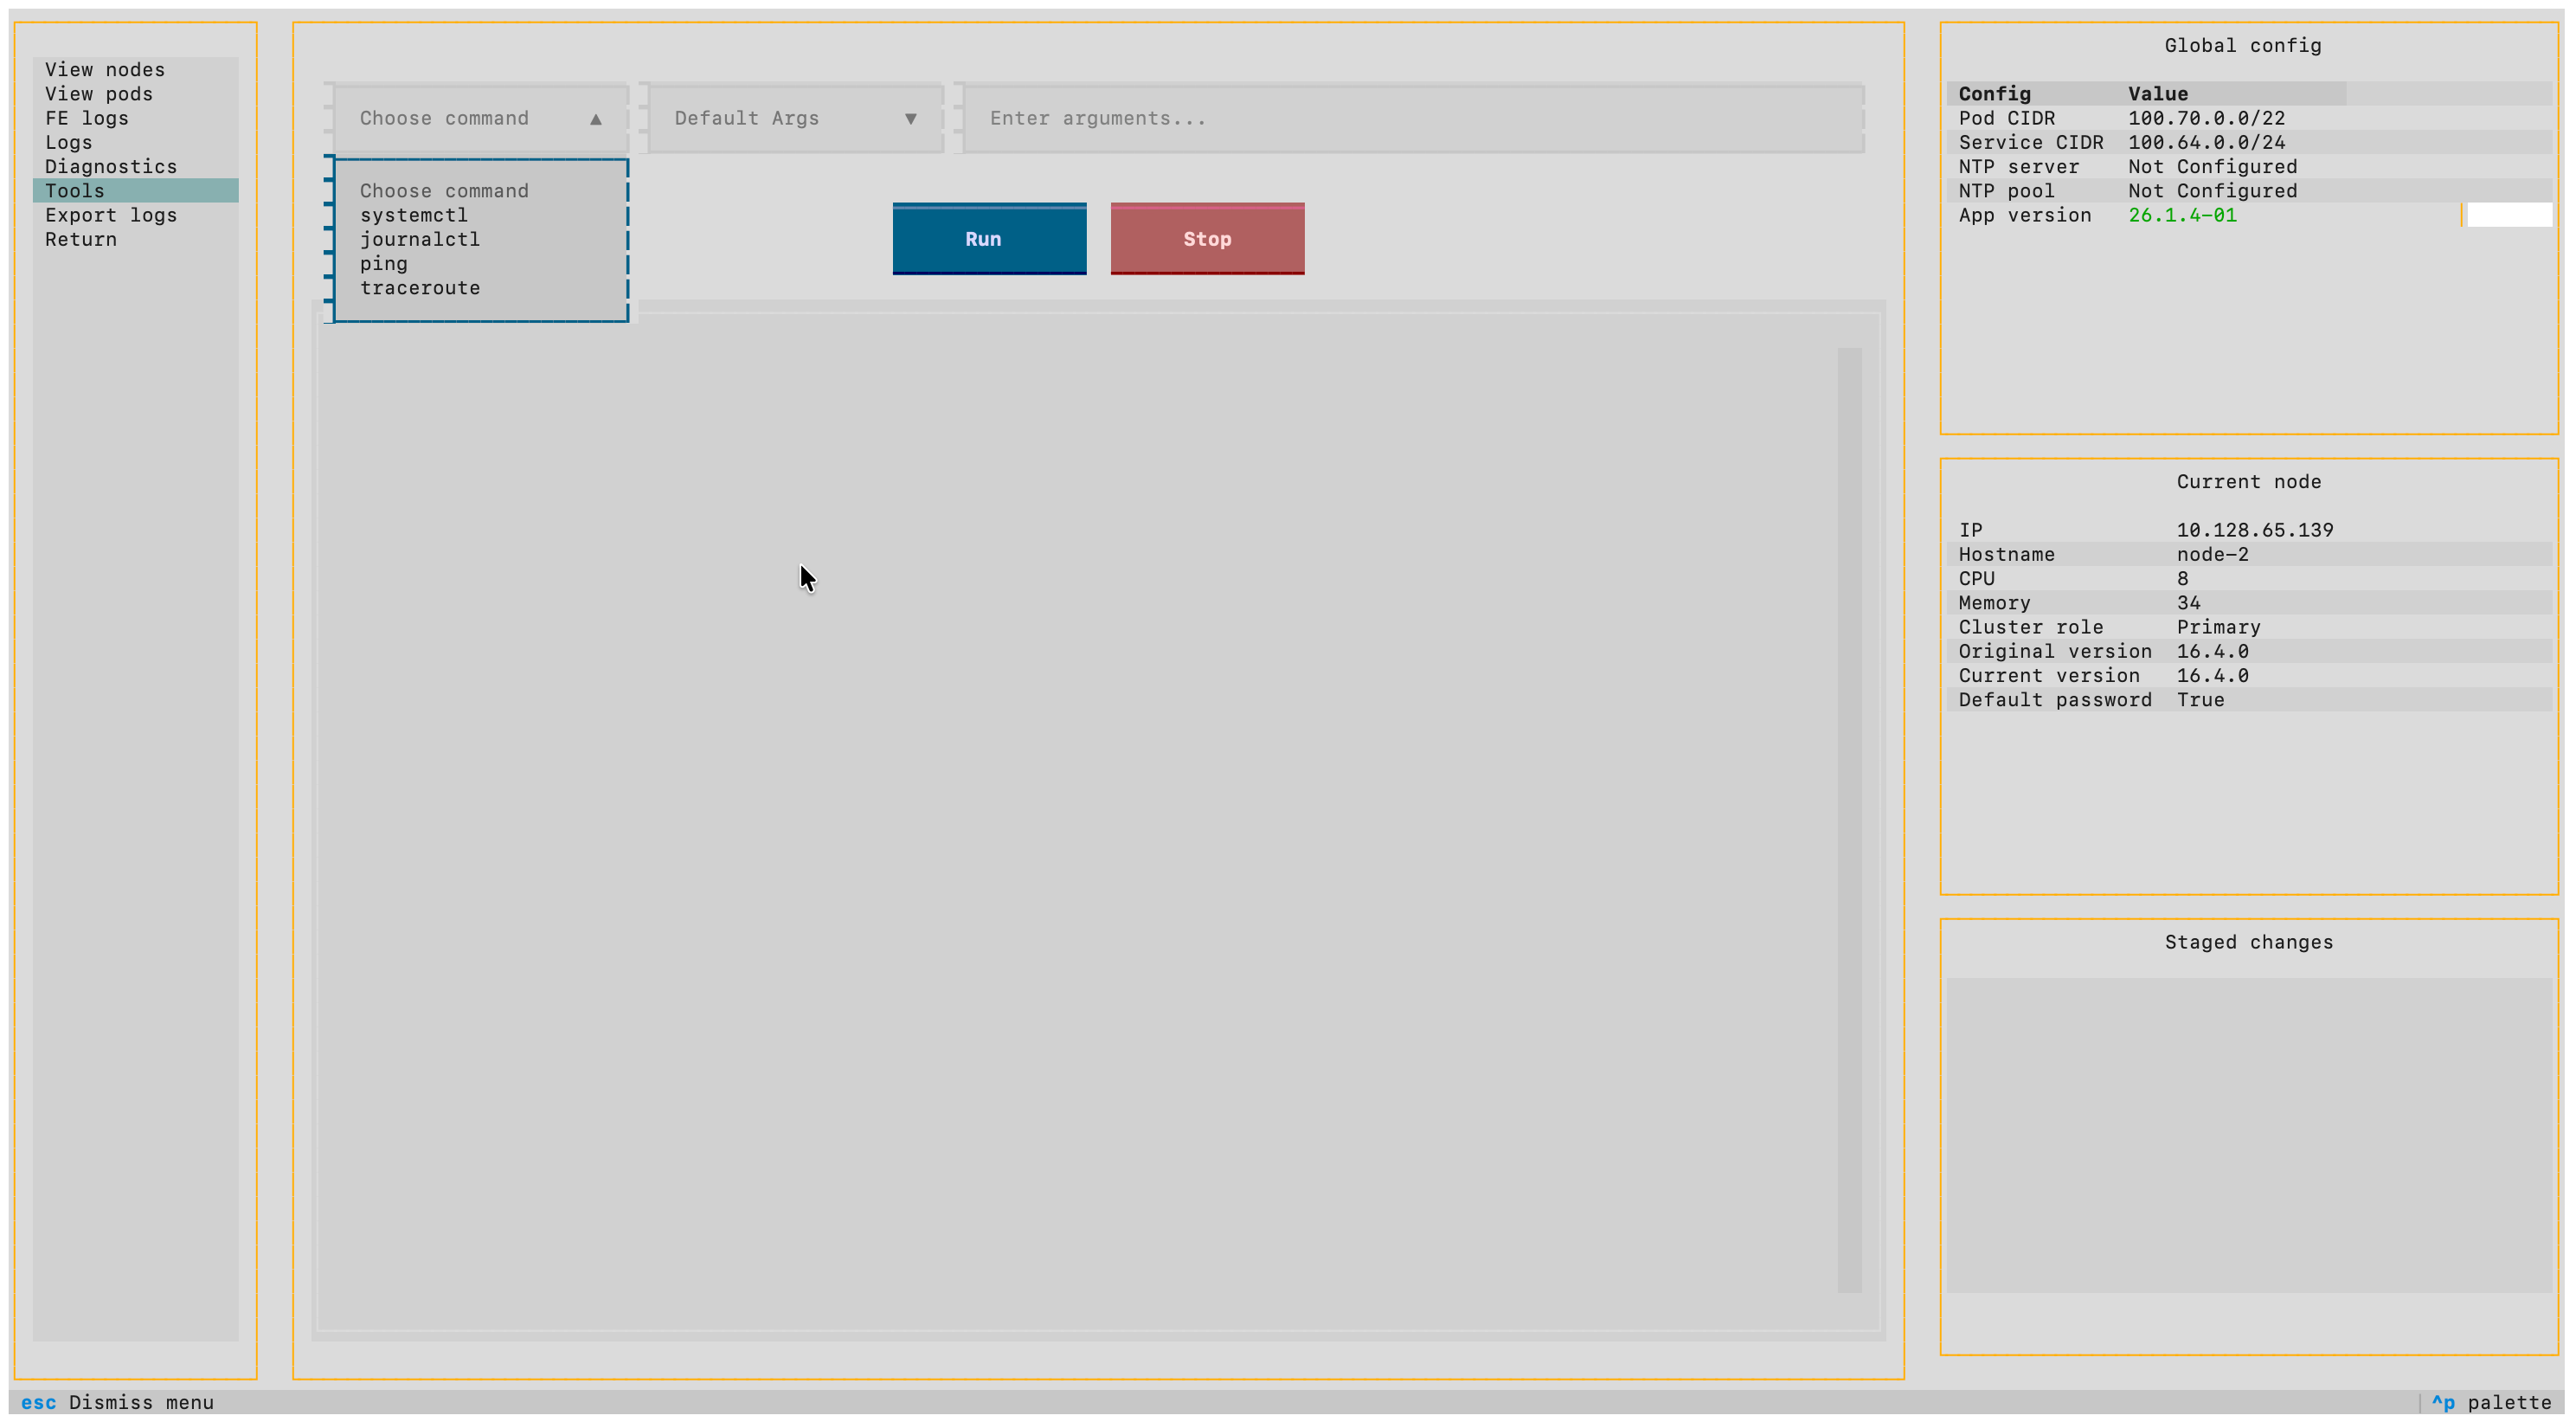
Task: Click Pod CIDR value 100.70.0.0/22
Action: coord(2206,118)
